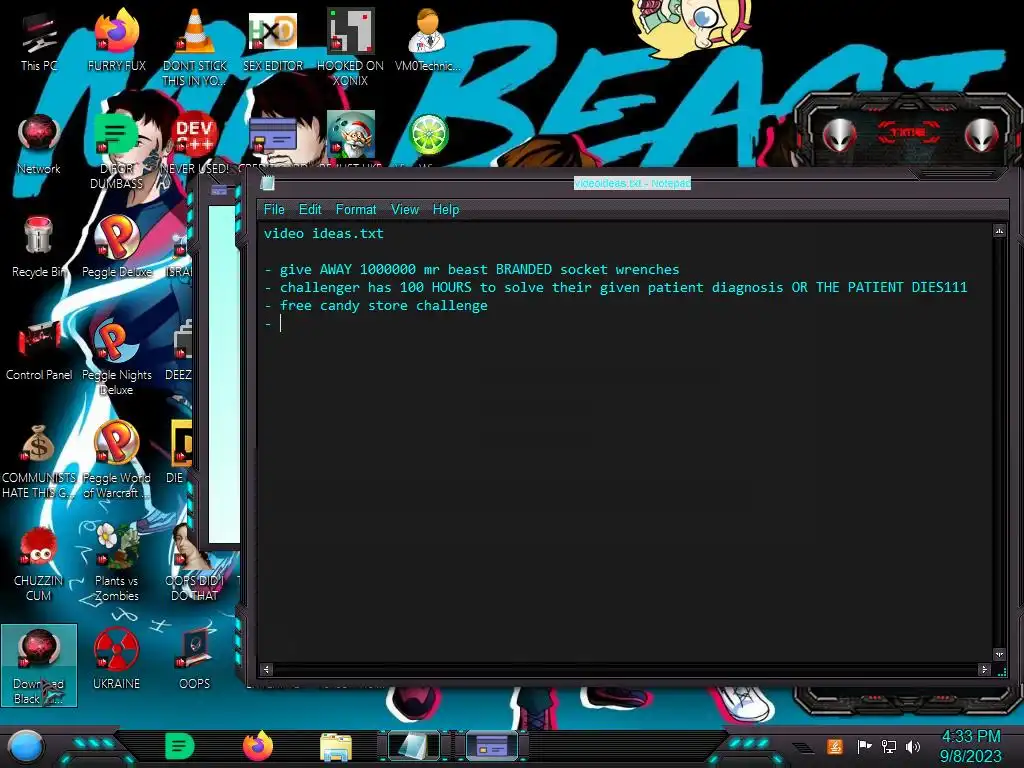Open the VM0Technic desktop shortcut
1024x768 pixels.
(x=427, y=40)
